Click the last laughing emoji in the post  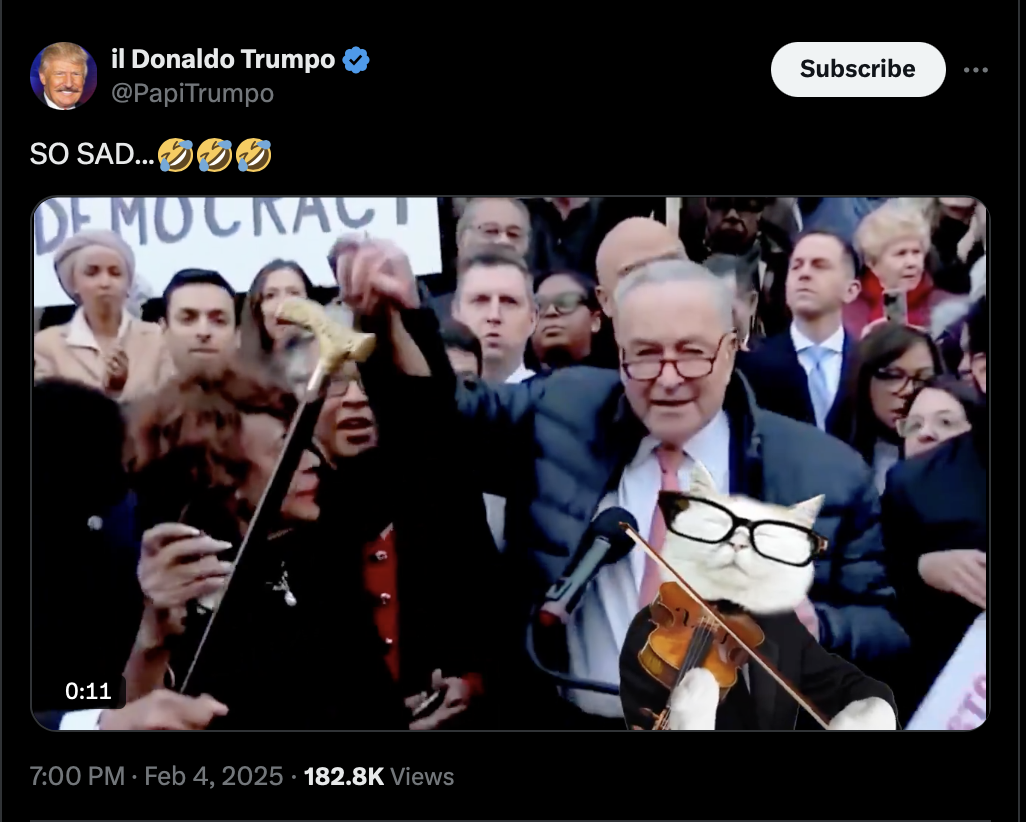click(254, 155)
